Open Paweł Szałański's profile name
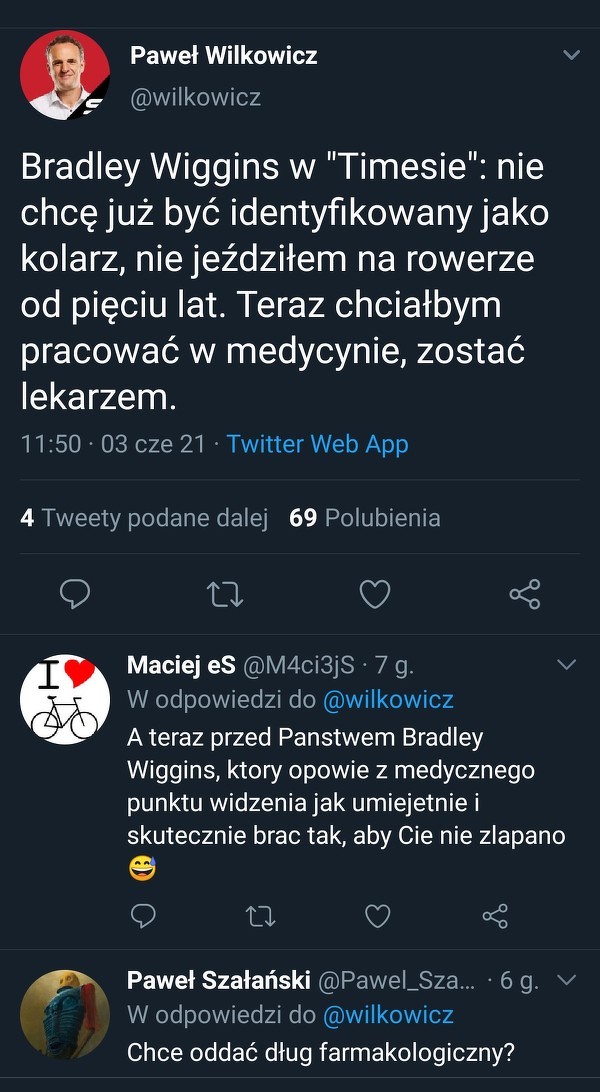The width and height of the screenshot is (600, 1092). click(x=219, y=981)
